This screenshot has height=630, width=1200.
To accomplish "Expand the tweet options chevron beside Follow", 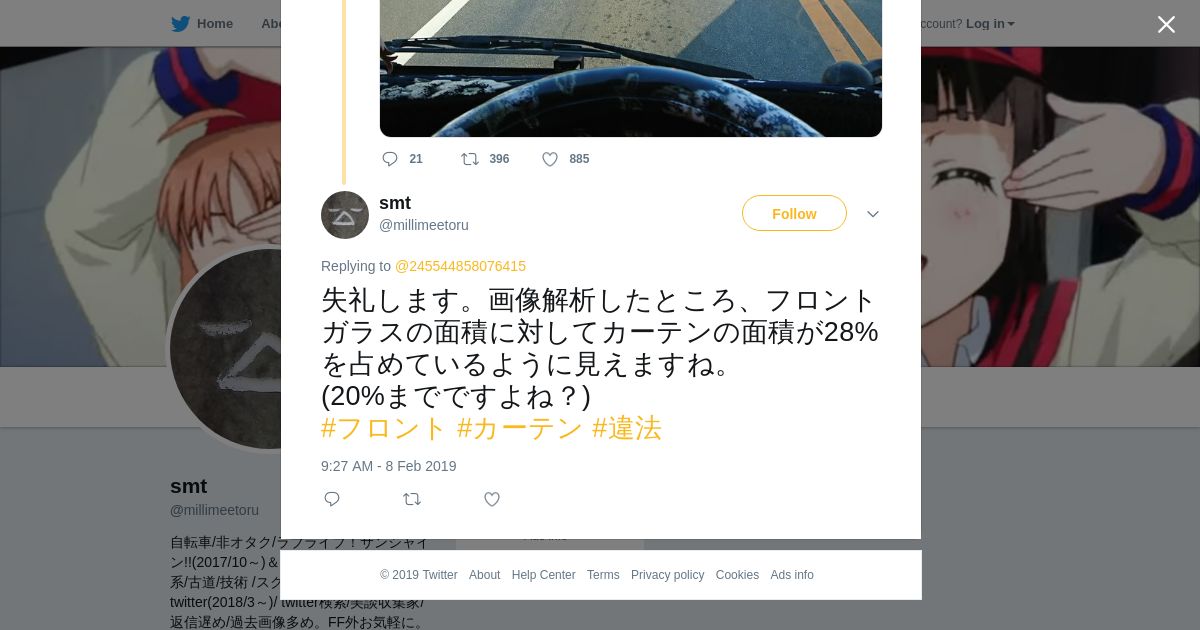I will point(873,214).
